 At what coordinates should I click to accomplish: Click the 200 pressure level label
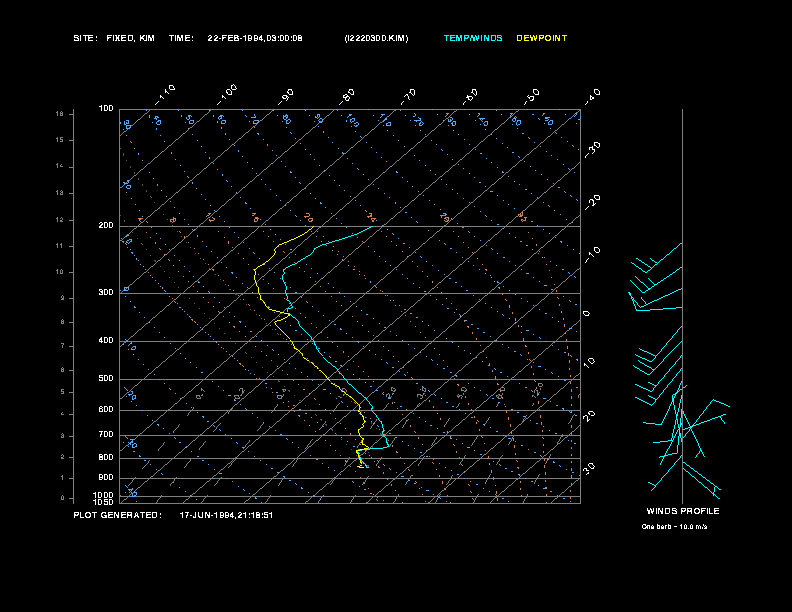pos(106,226)
